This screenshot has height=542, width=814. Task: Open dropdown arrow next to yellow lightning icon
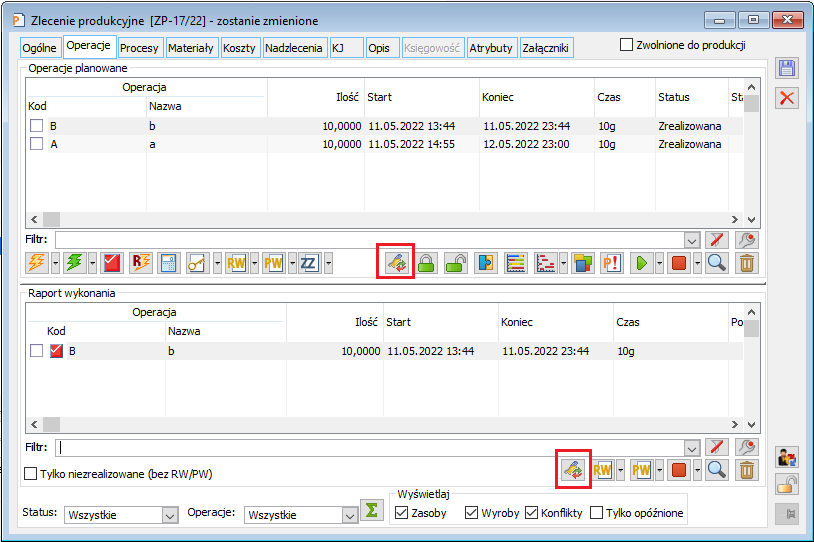coord(55,263)
